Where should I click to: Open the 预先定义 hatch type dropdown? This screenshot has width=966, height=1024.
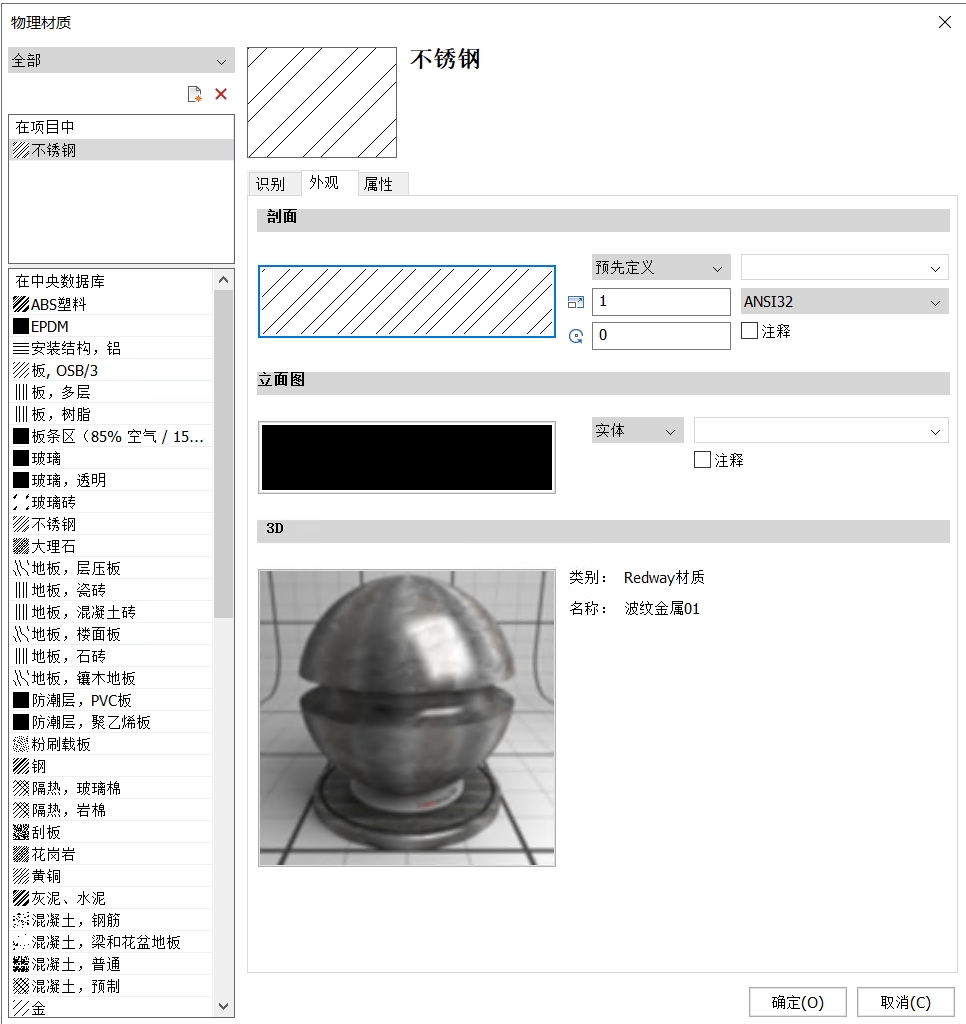[x=661, y=268]
